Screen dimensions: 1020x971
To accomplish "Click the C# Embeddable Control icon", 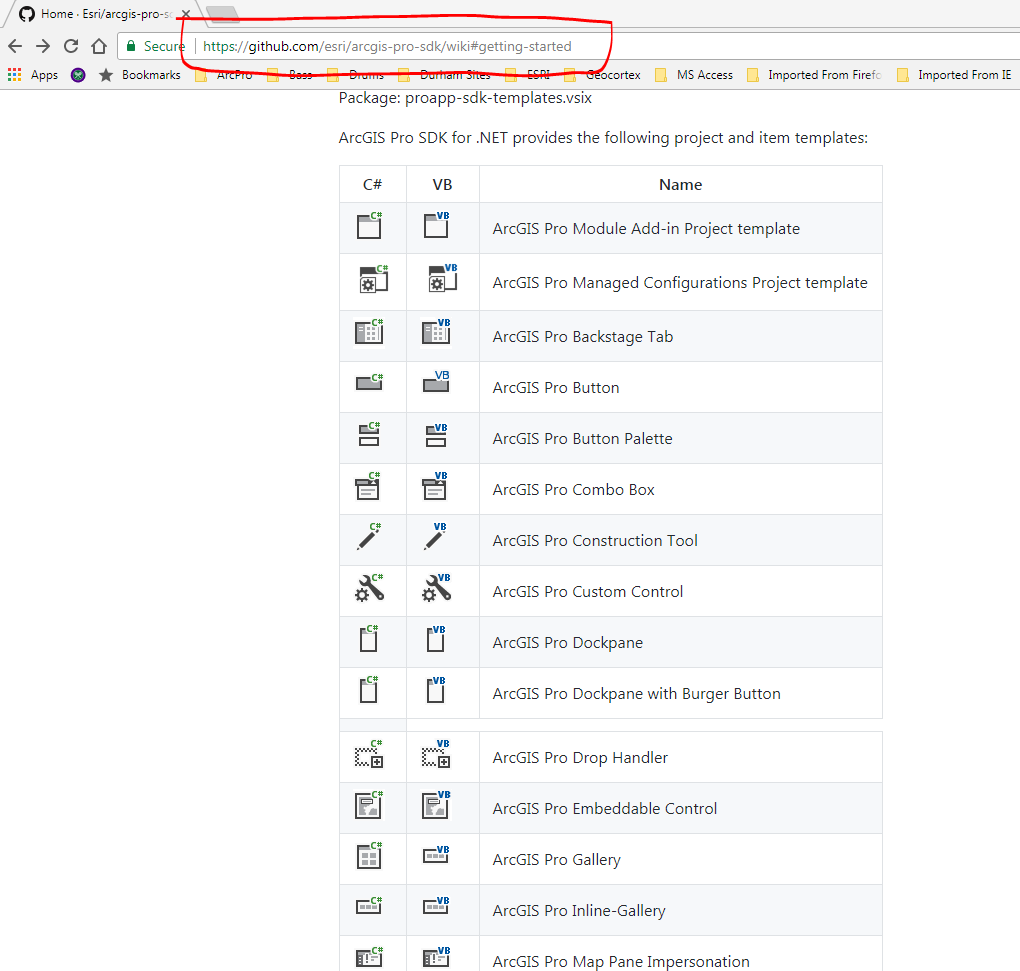I will point(369,805).
